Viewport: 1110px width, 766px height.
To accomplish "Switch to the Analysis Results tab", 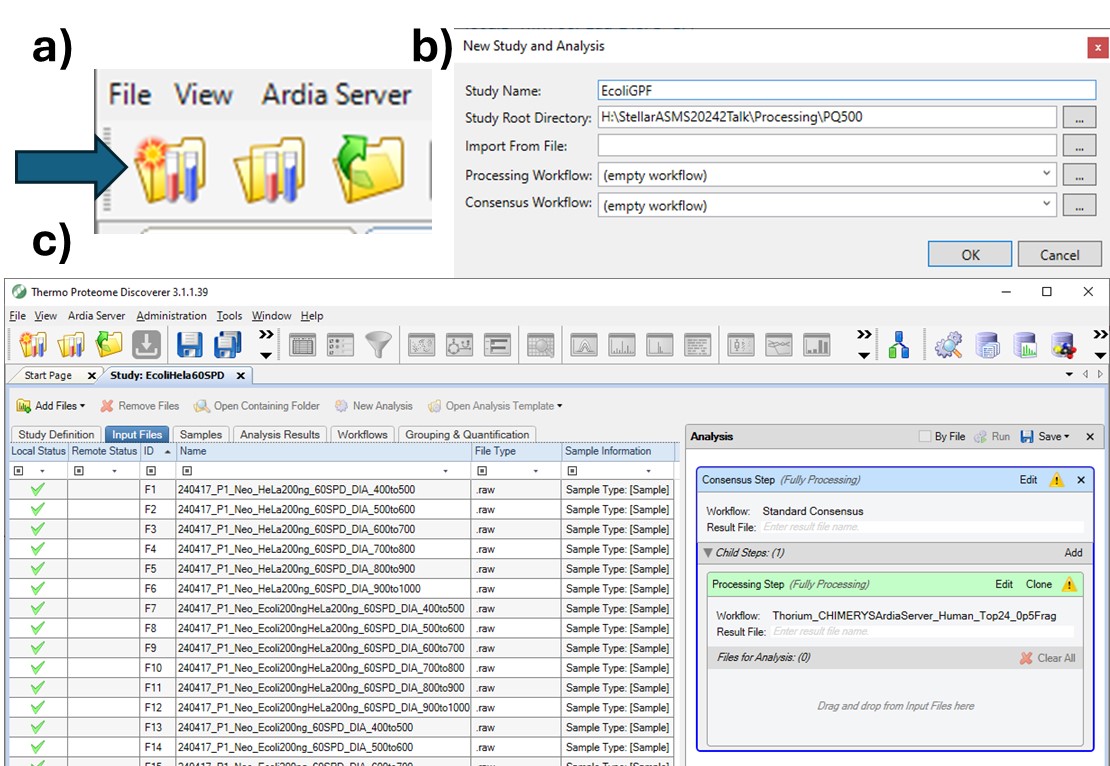I will click(x=280, y=435).
